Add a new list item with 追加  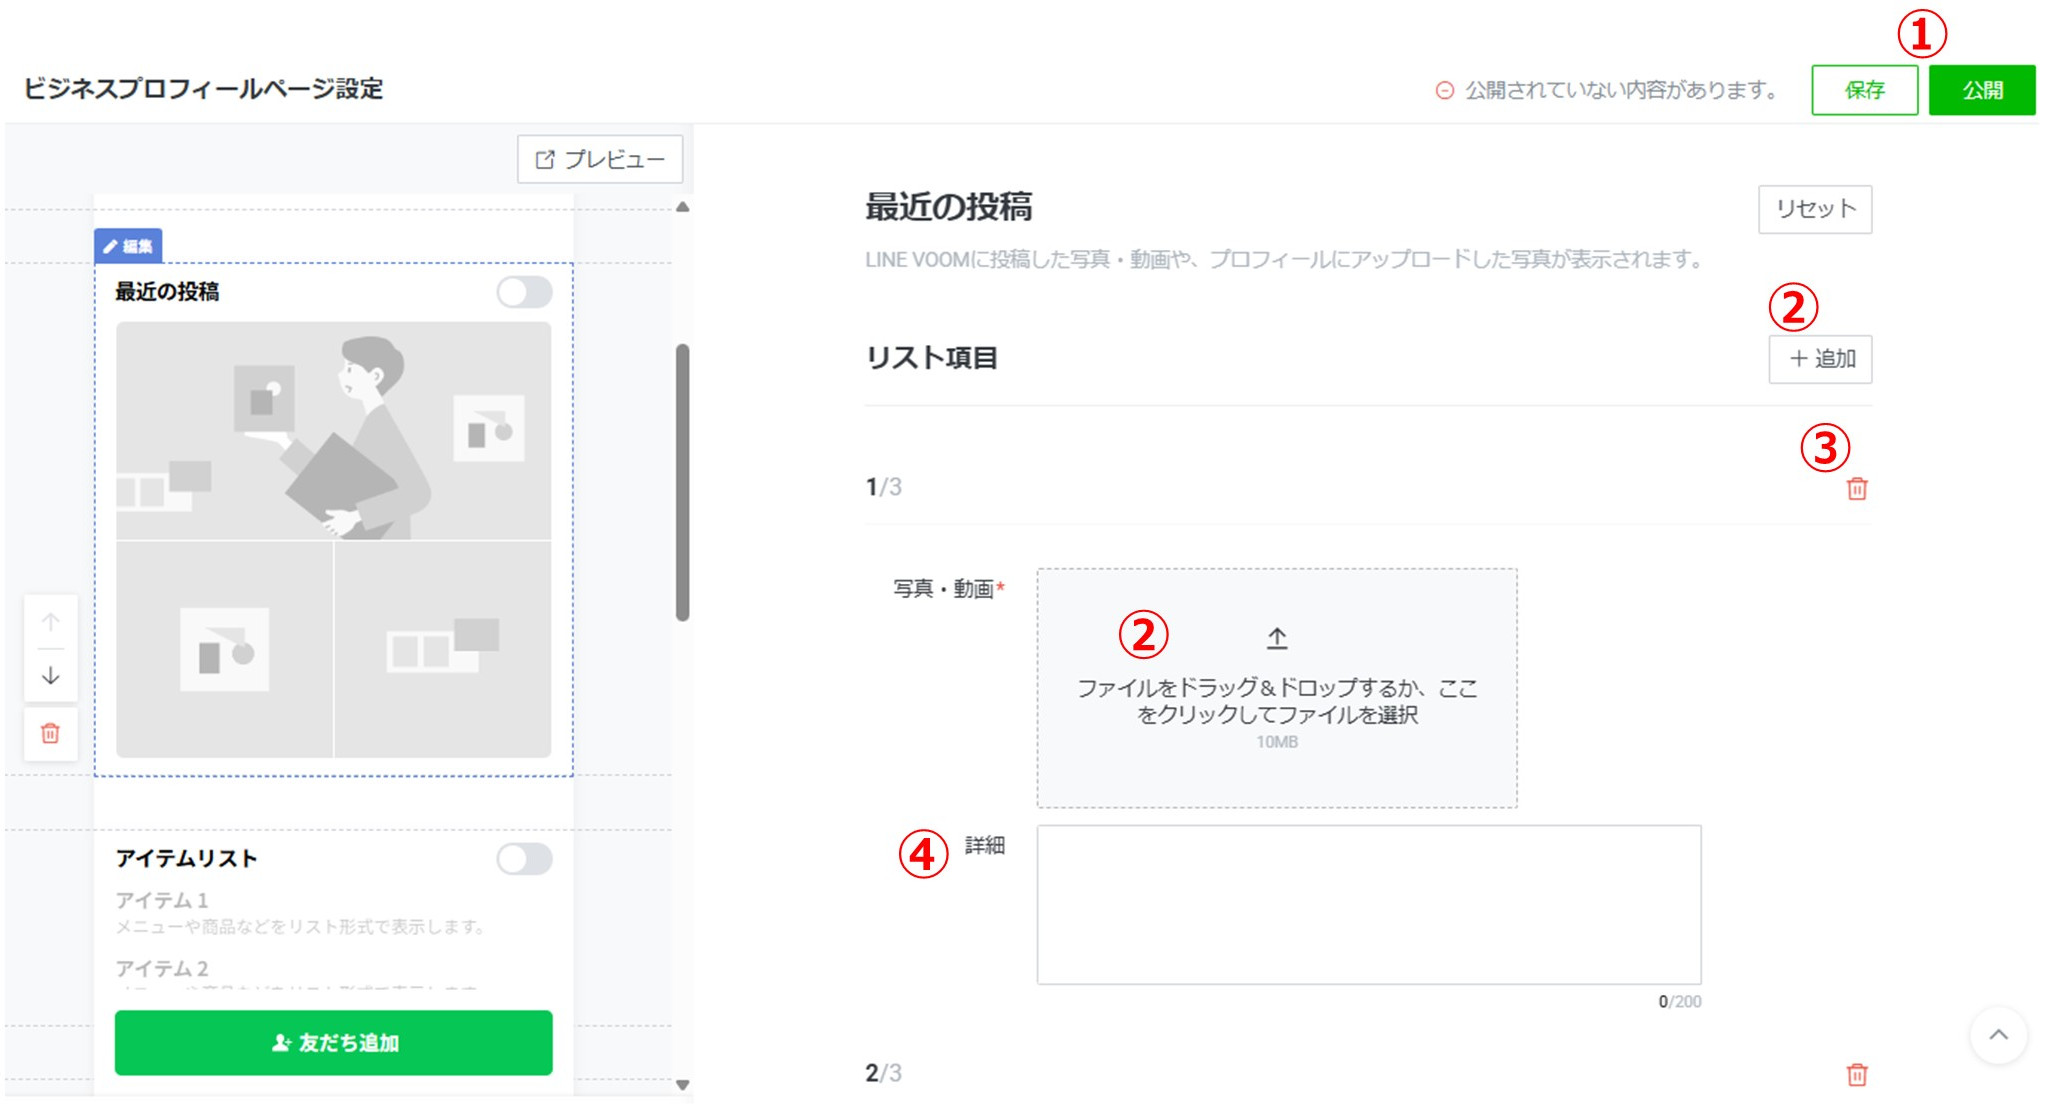coord(1820,359)
